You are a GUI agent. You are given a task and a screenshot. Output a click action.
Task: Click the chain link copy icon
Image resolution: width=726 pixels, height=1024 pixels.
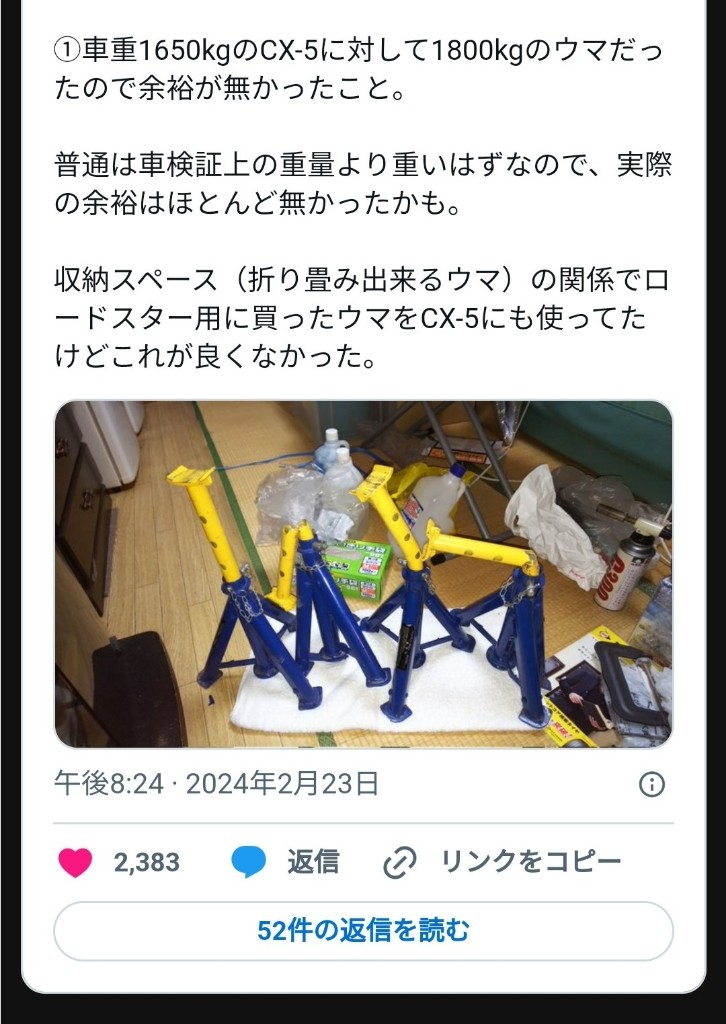point(400,863)
